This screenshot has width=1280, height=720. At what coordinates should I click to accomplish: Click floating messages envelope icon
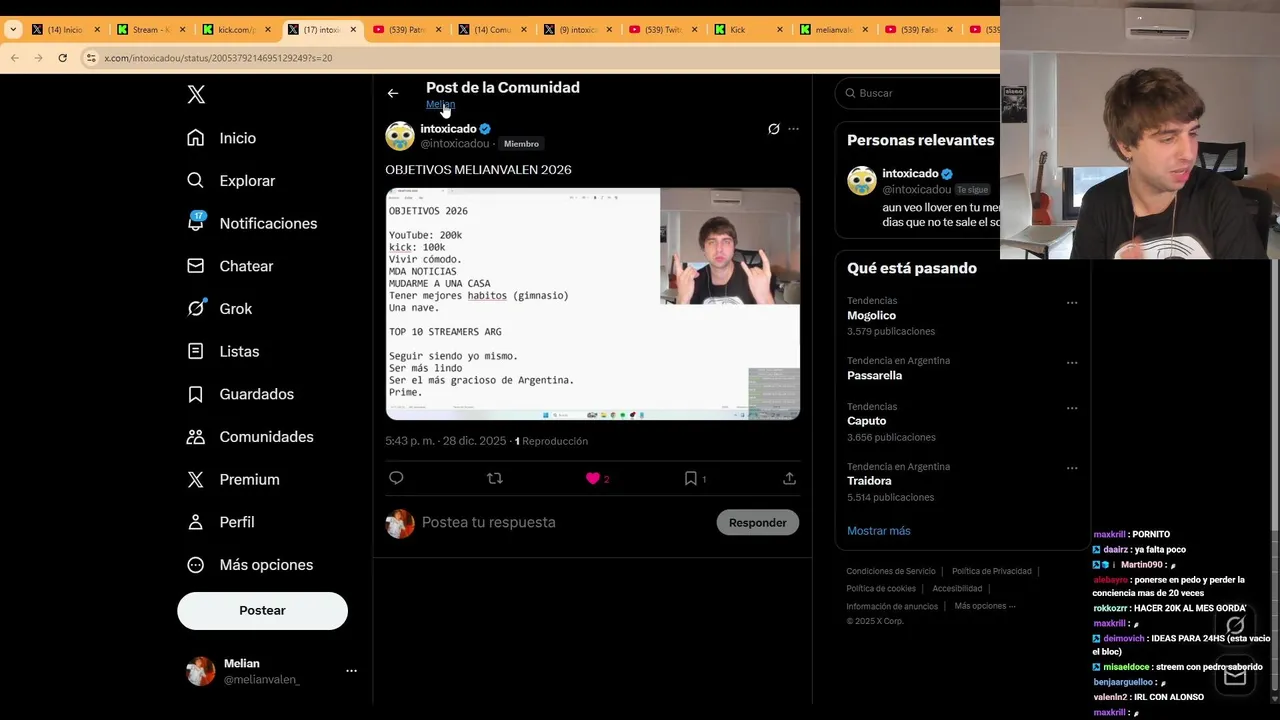(x=1235, y=676)
